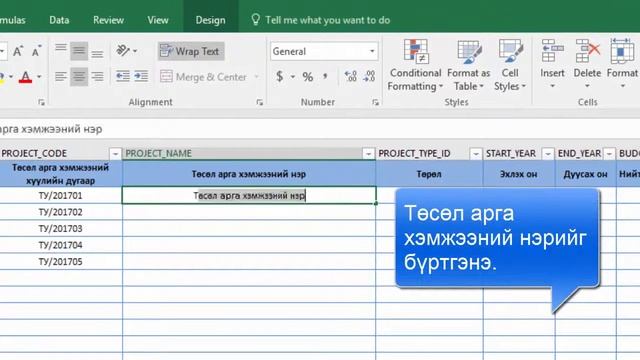Apply the red font color button
Screen dimensions: 640x360
point(25,77)
